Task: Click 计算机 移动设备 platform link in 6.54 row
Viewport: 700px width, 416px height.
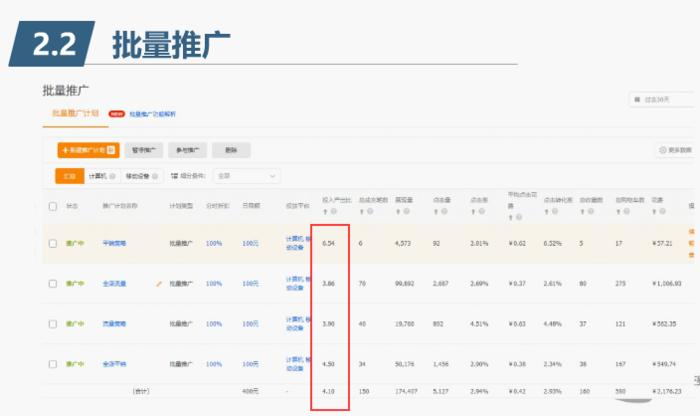Action: [x=298, y=243]
